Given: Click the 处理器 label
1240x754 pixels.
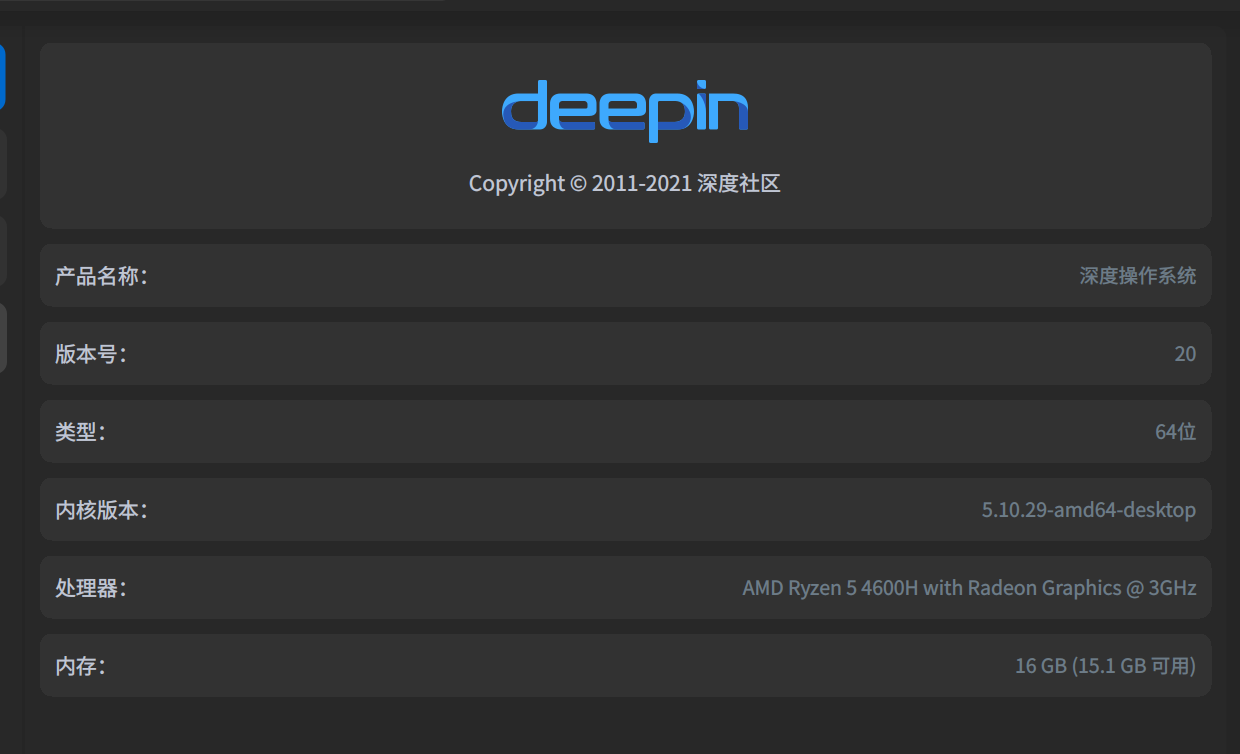Looking at the screenshot, I should tap(91, 588).
